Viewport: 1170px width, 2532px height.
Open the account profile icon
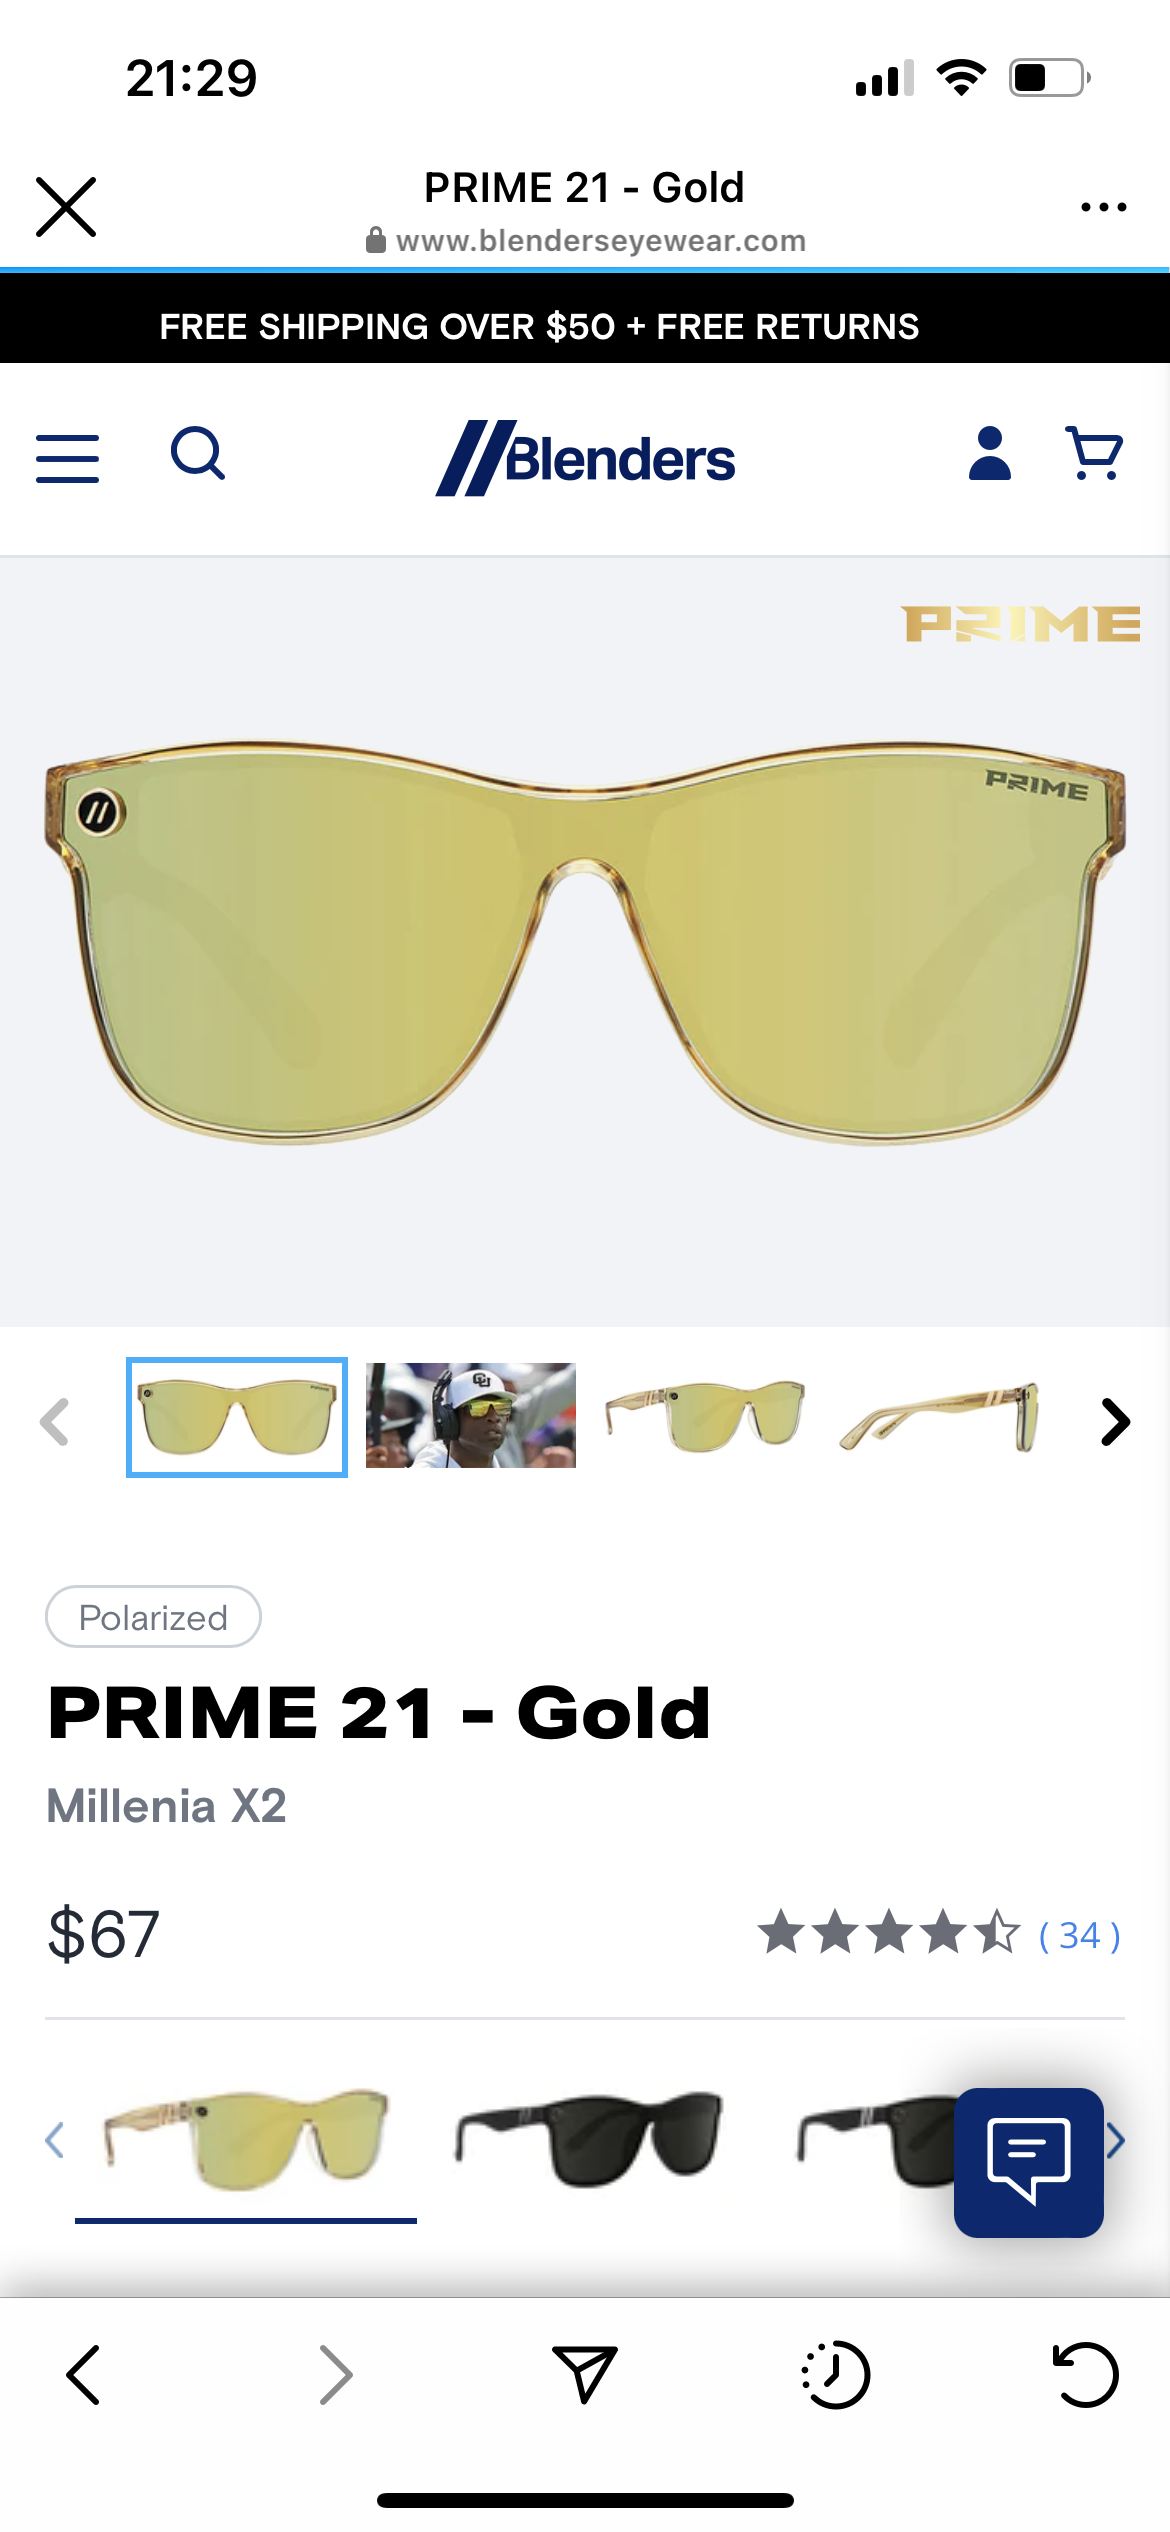click(x=990, y=453)
